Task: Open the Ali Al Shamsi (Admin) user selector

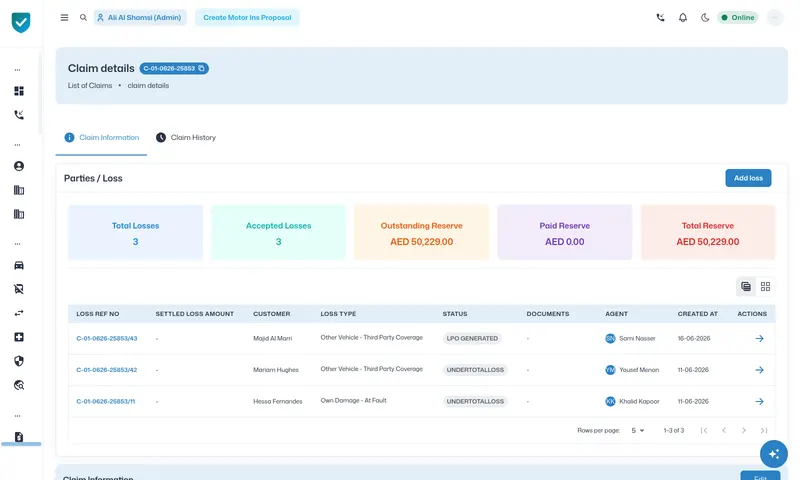Action: coord(140,17)
